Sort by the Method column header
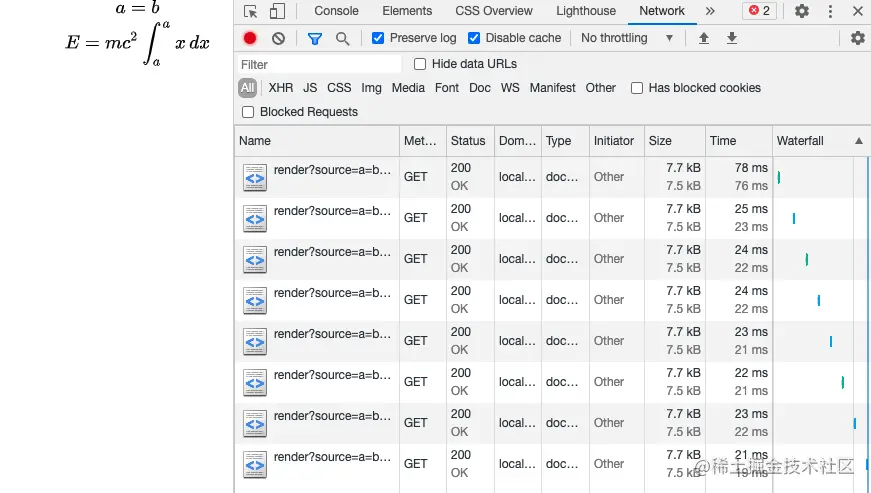The height and width of the screenshot is (493, 871). 423,141
